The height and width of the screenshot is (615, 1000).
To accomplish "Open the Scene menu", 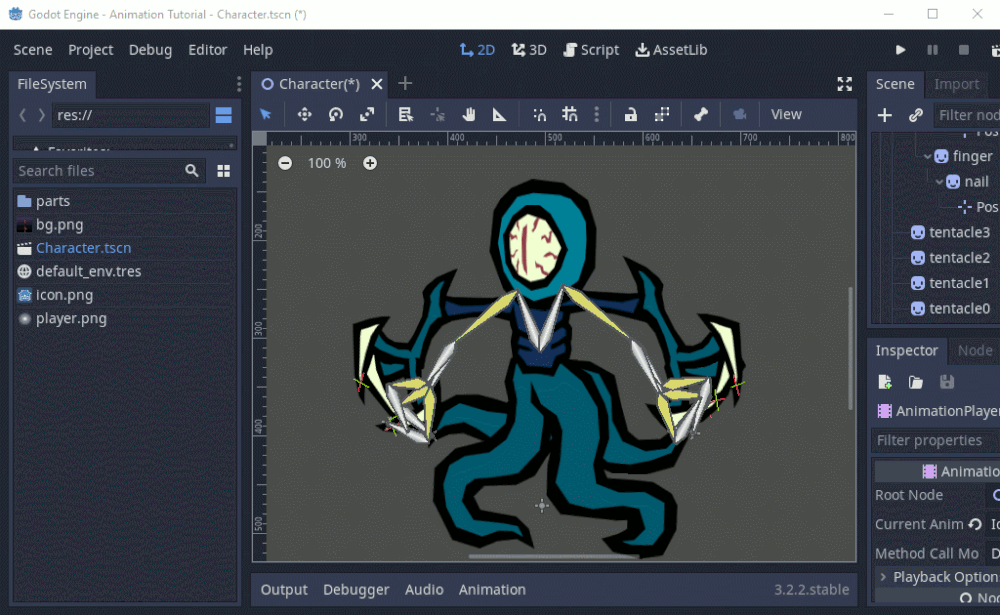I will [x=33, y=50].
